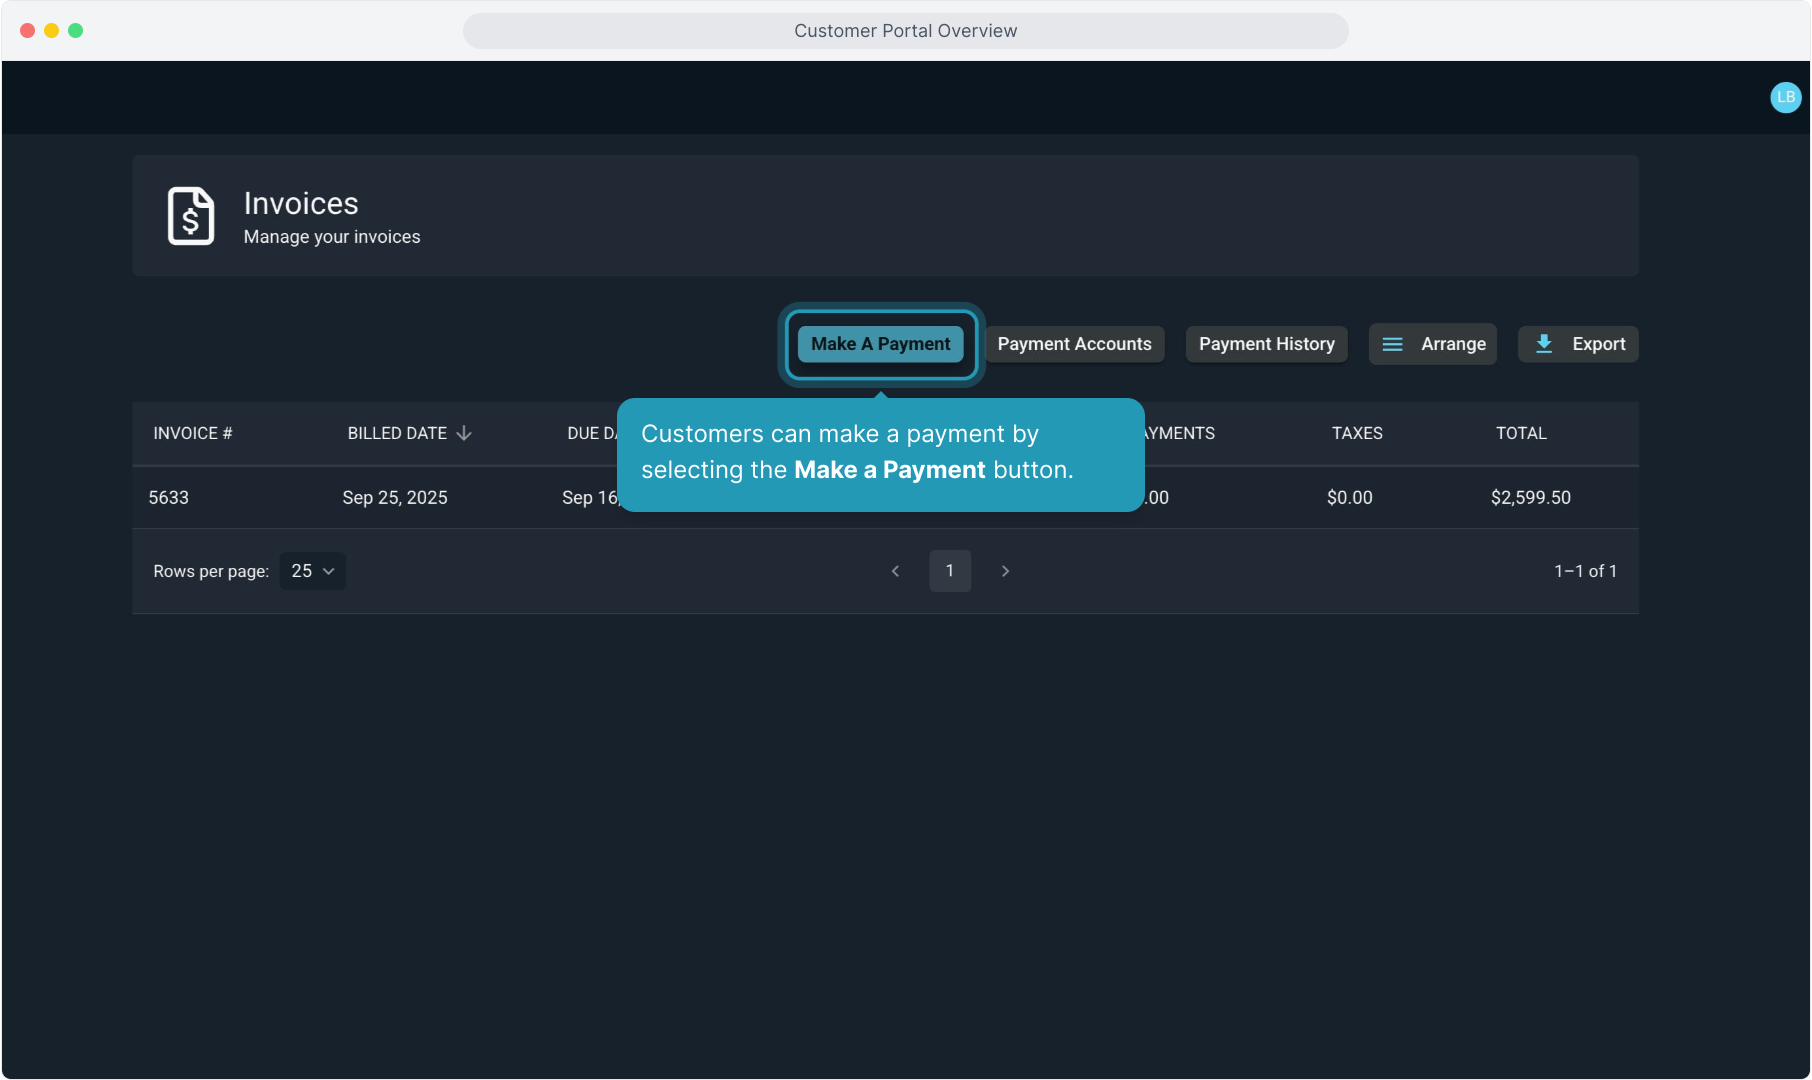1812x1080 pixels.
Task: Click the Sep 25, 2025 billed date cell
Action: [394, 497]
